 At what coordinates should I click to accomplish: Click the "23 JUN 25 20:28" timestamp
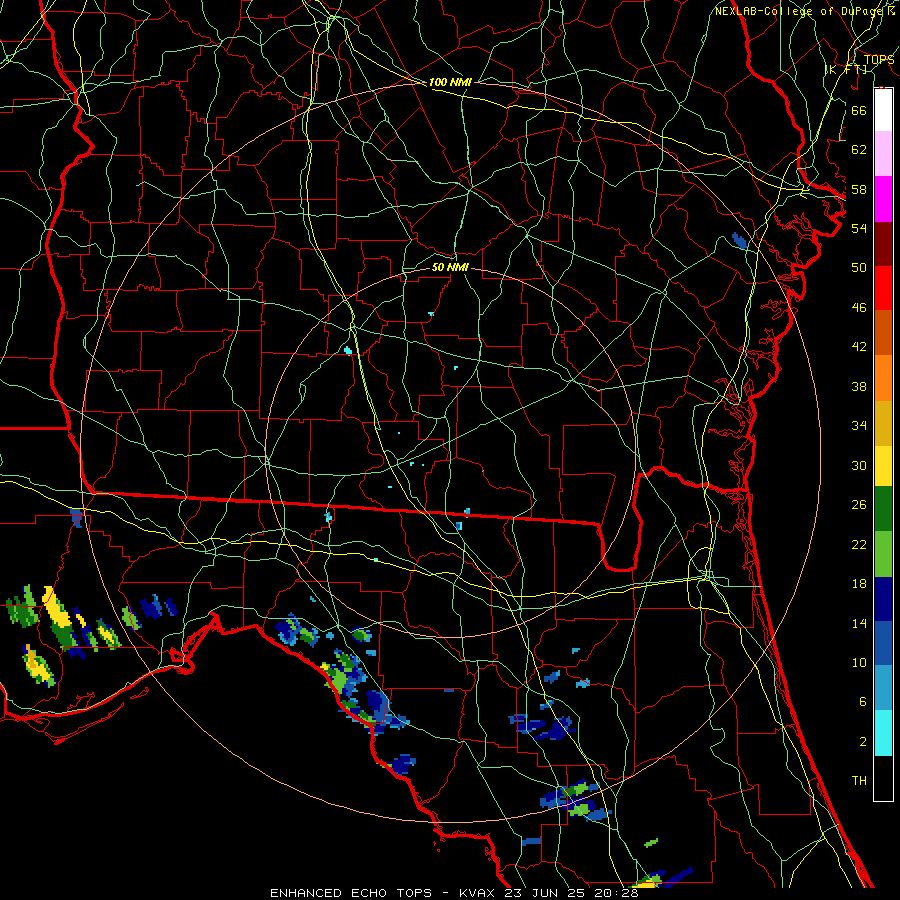point(571,893)
